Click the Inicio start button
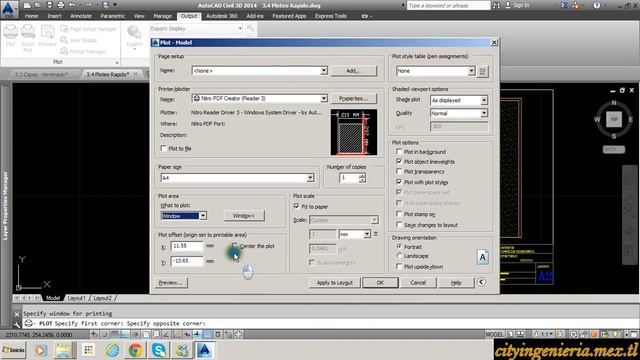 pos(13,350)
